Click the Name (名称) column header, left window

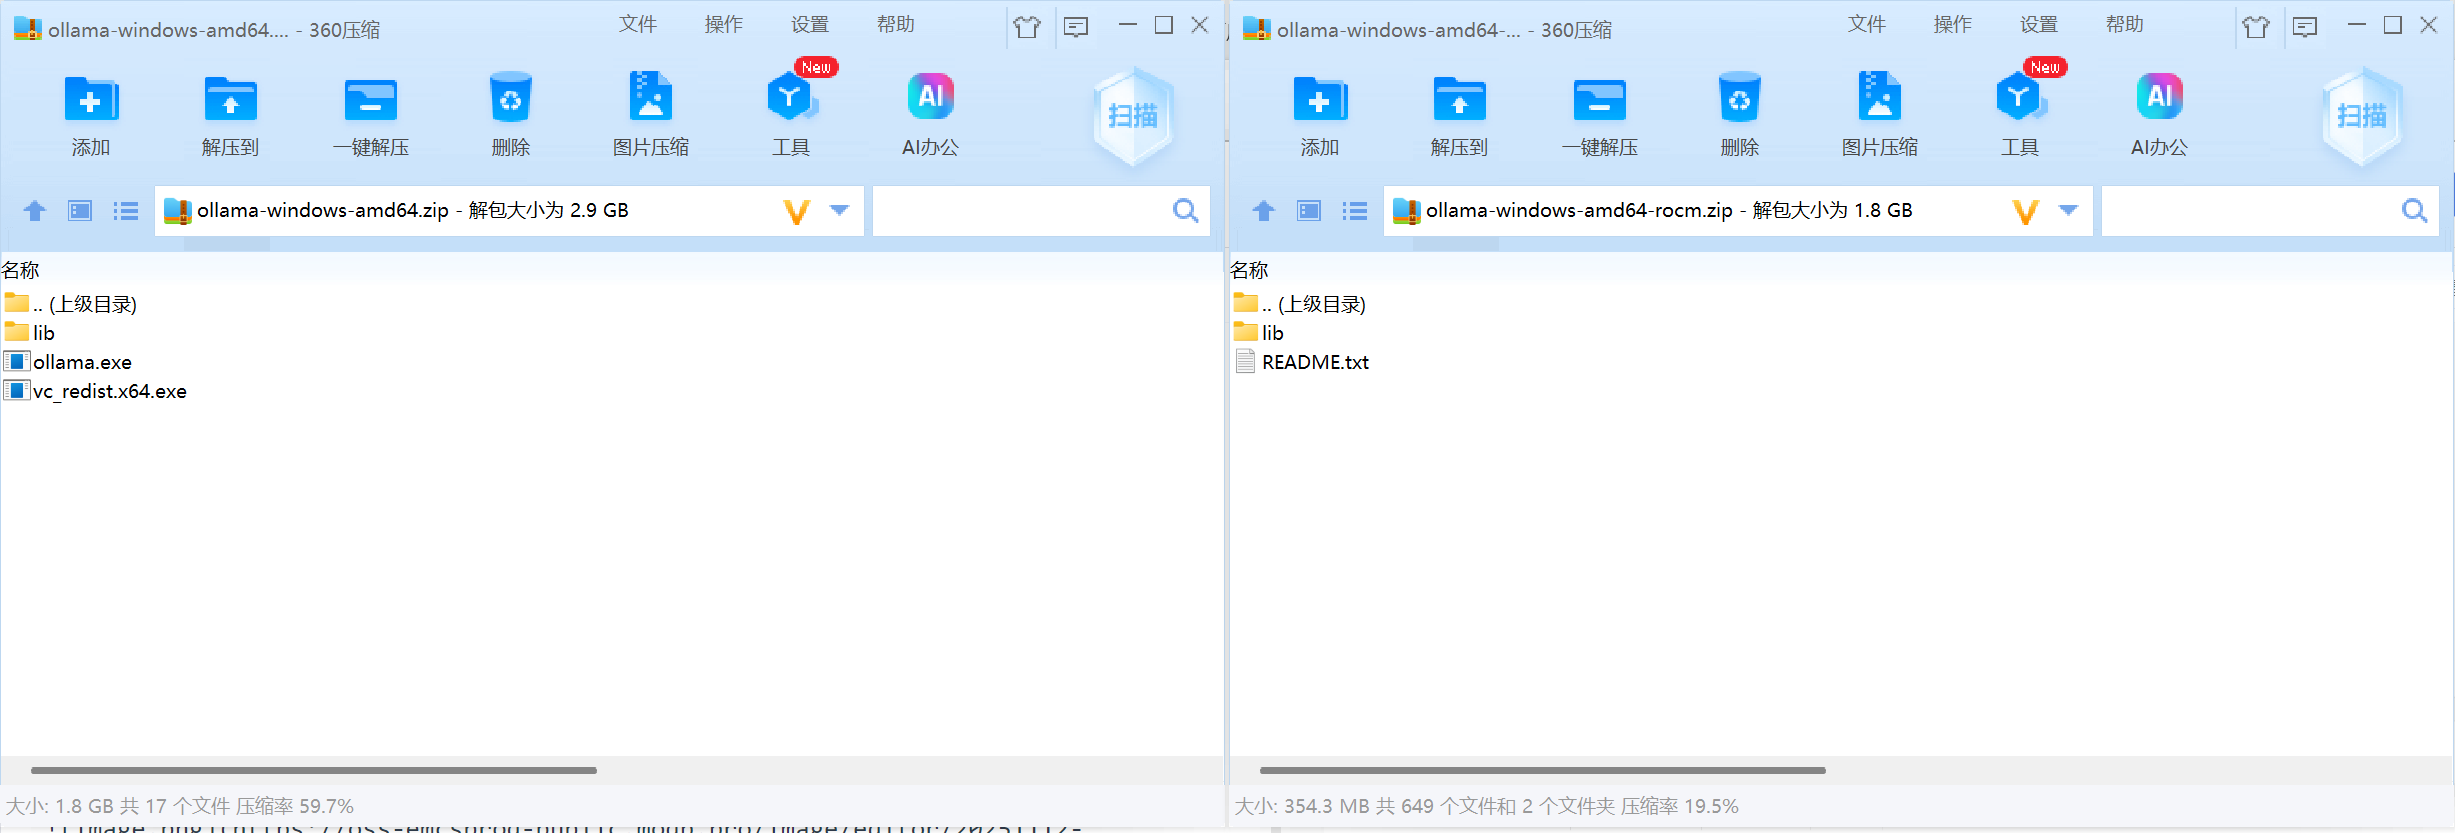pos(21,270)
